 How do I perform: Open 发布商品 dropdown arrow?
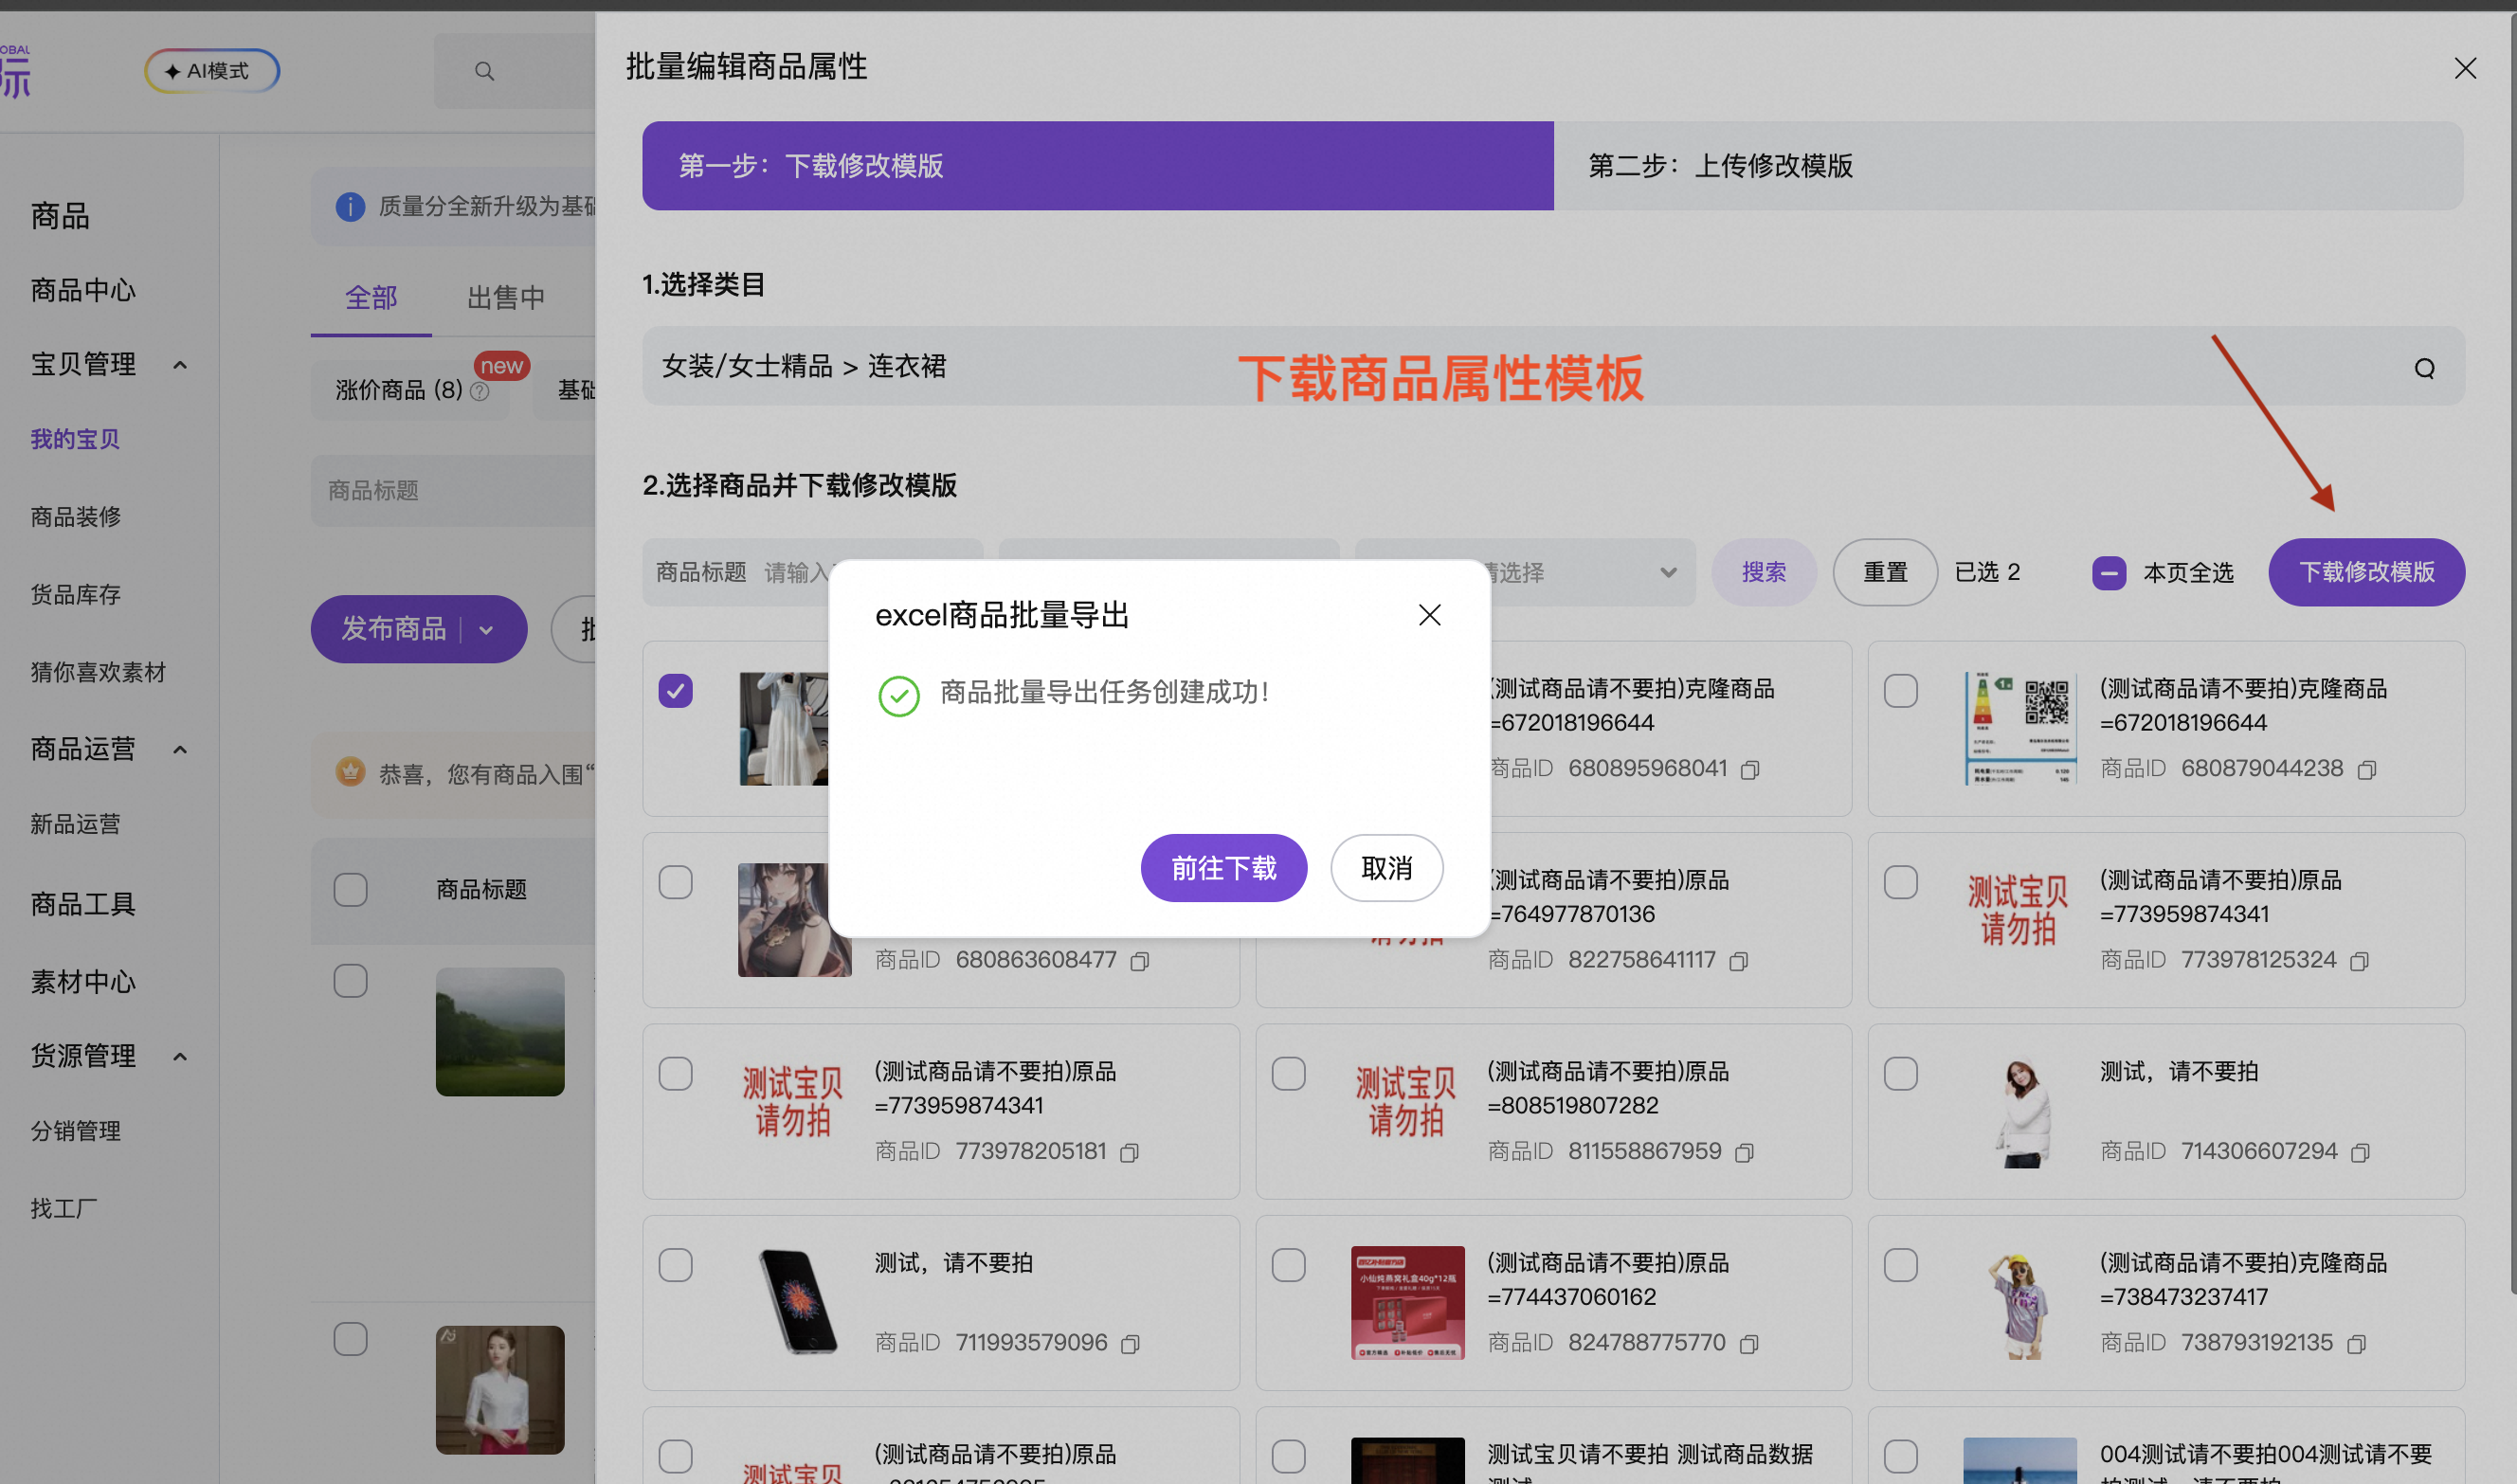click(486, 630)
